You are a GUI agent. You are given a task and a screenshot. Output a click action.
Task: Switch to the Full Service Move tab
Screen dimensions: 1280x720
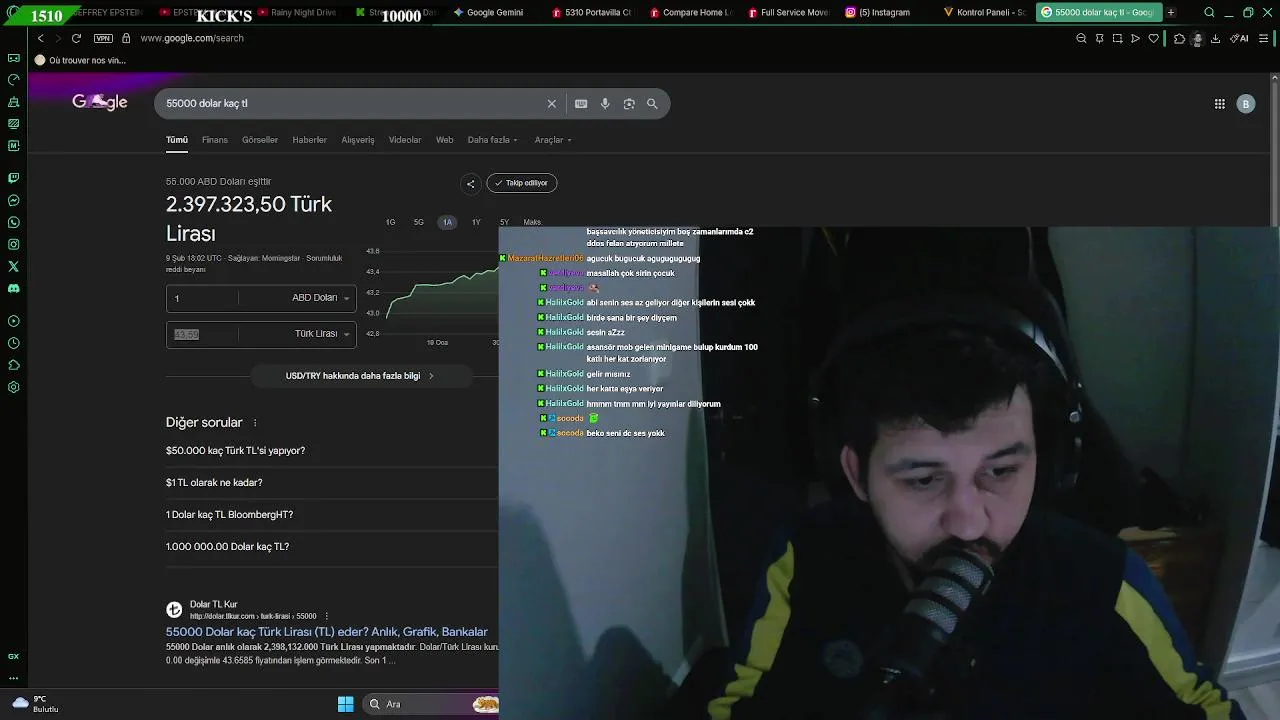788,12
